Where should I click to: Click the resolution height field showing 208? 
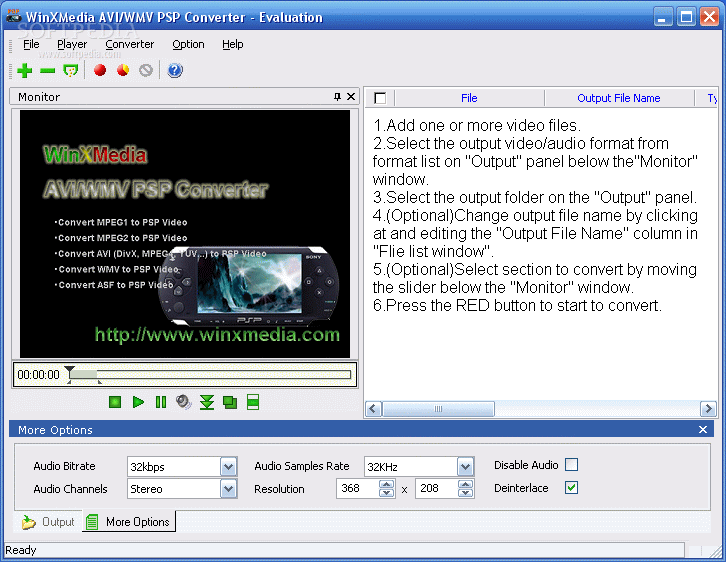click(437, 488)
